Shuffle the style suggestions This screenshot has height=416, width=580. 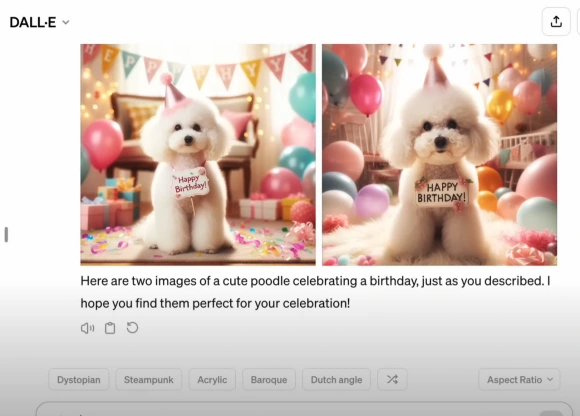pos(392,379)
